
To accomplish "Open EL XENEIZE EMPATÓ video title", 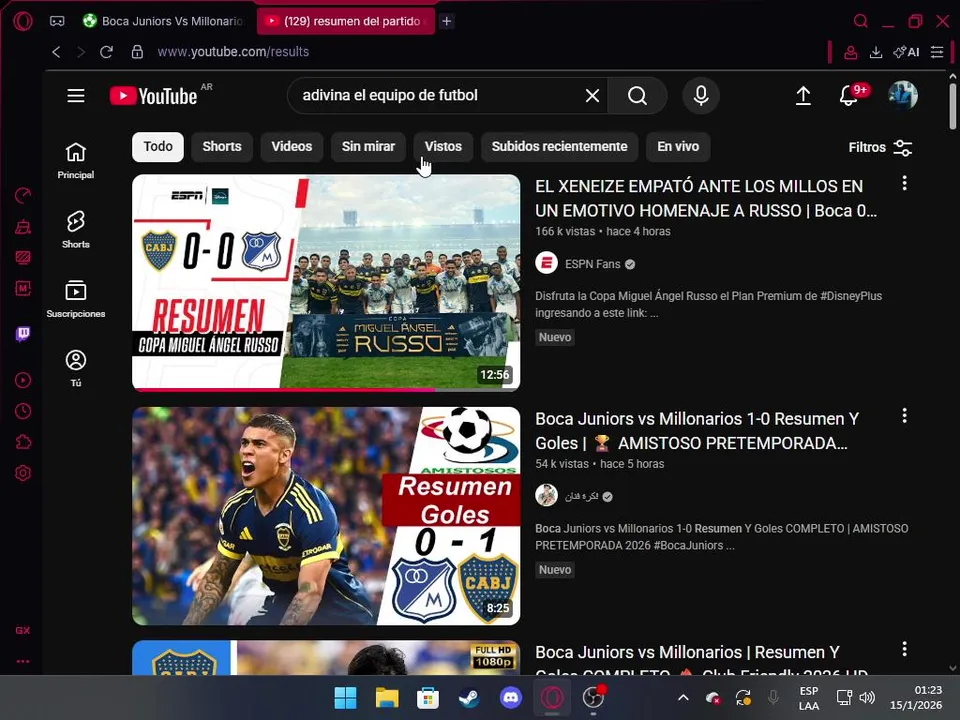I will [x=706, y=198].
